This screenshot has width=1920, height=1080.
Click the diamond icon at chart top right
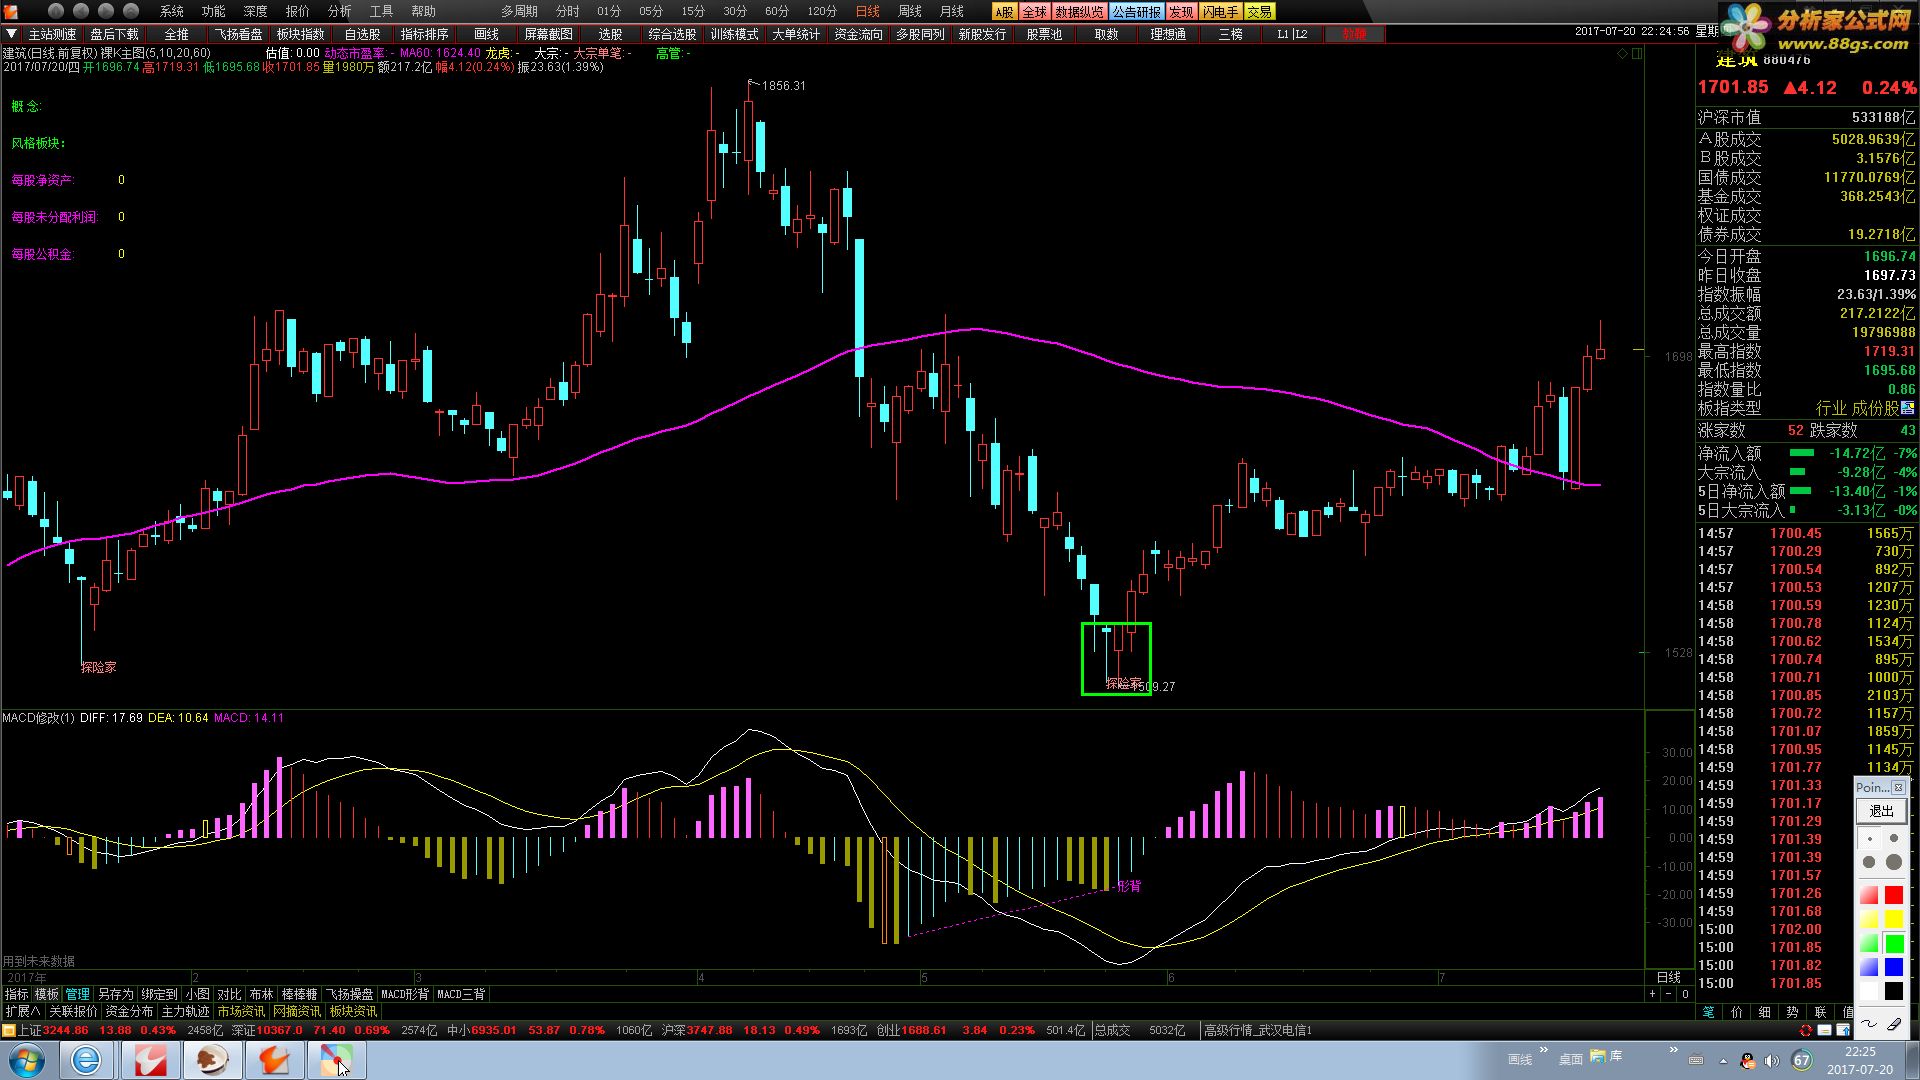tap(1622, 54)
